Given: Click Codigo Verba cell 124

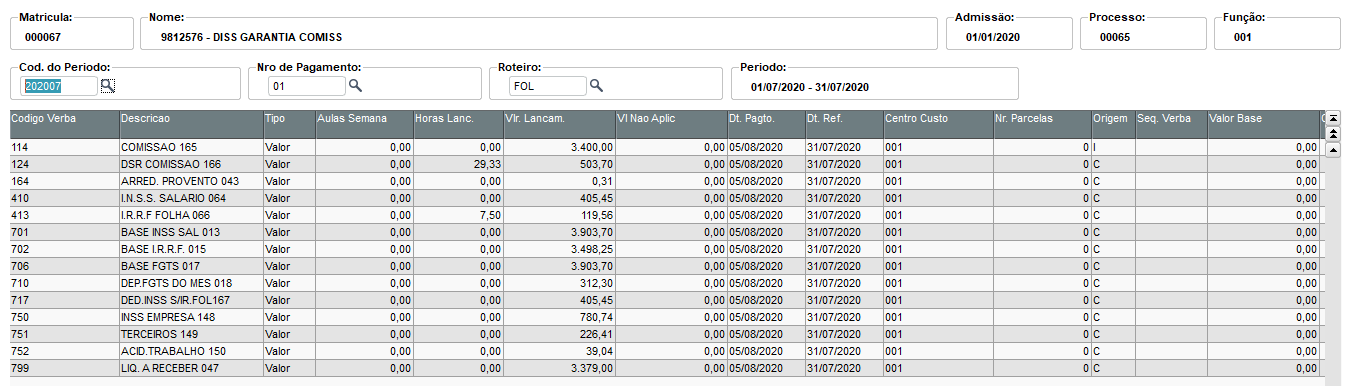Looking at the screenshot, I should point(64,164).
